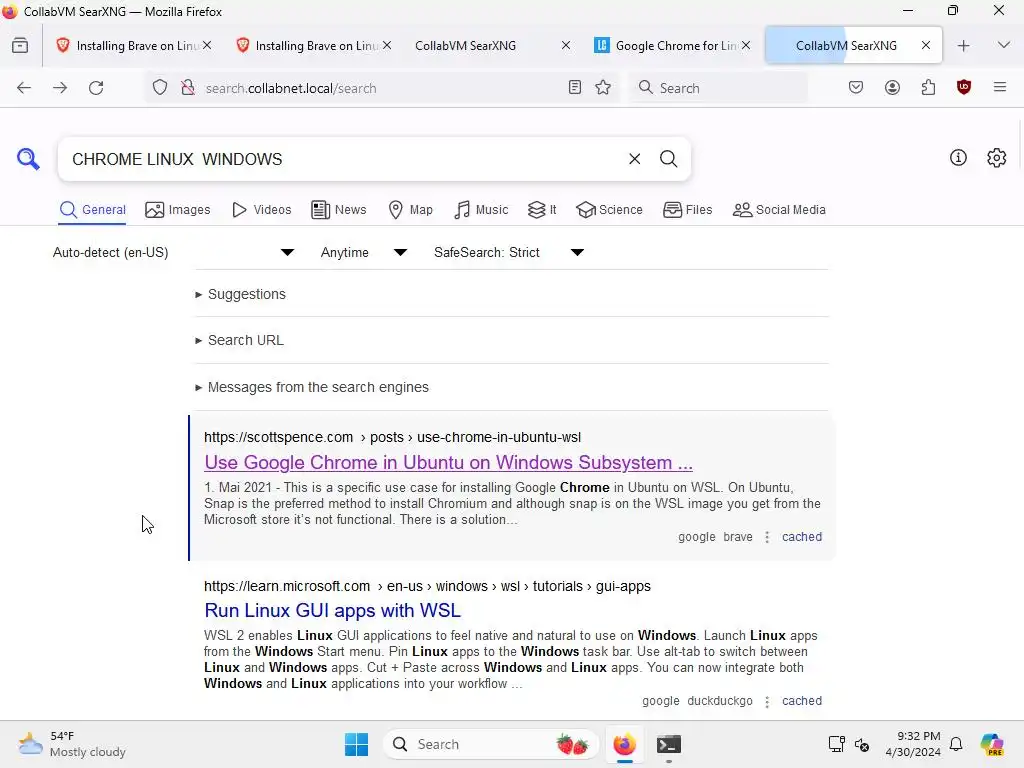Open the 9:32 PM clock calendar
Screen dimensions: 1024x768
(x=913, y=744)
